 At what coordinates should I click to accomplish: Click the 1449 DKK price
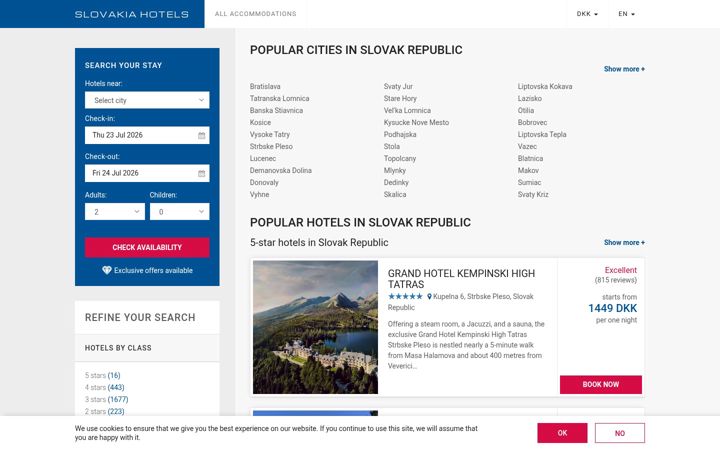coord(613,308)
